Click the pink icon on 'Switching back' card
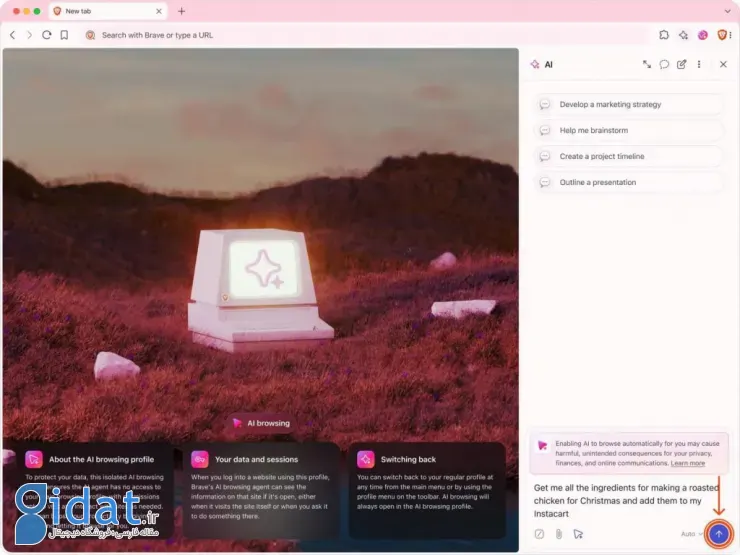Screen dimensions: 740x555 (x=366, y=459)
